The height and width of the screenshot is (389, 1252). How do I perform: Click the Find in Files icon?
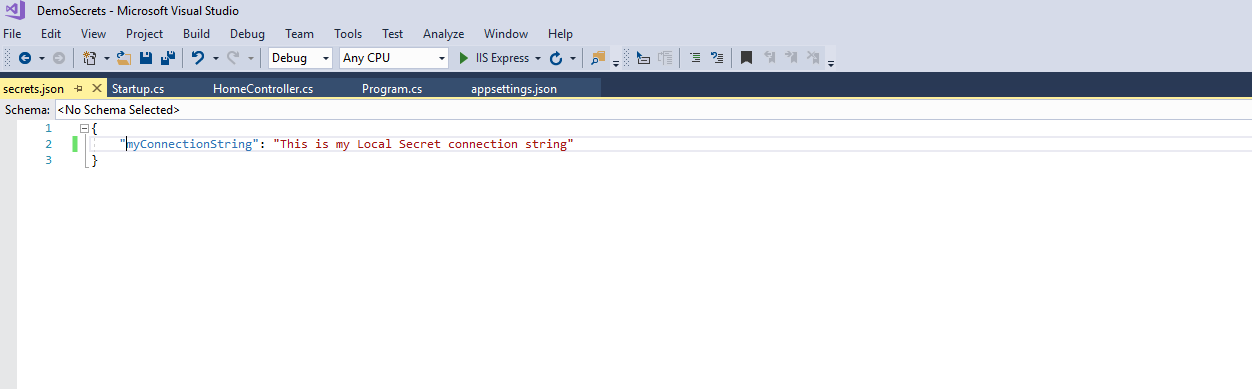pos(599,58)
